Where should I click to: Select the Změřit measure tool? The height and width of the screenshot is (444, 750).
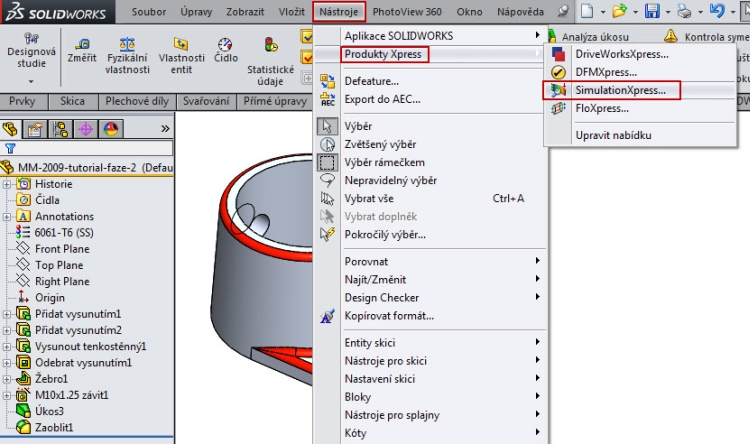(x=82, y=52)
